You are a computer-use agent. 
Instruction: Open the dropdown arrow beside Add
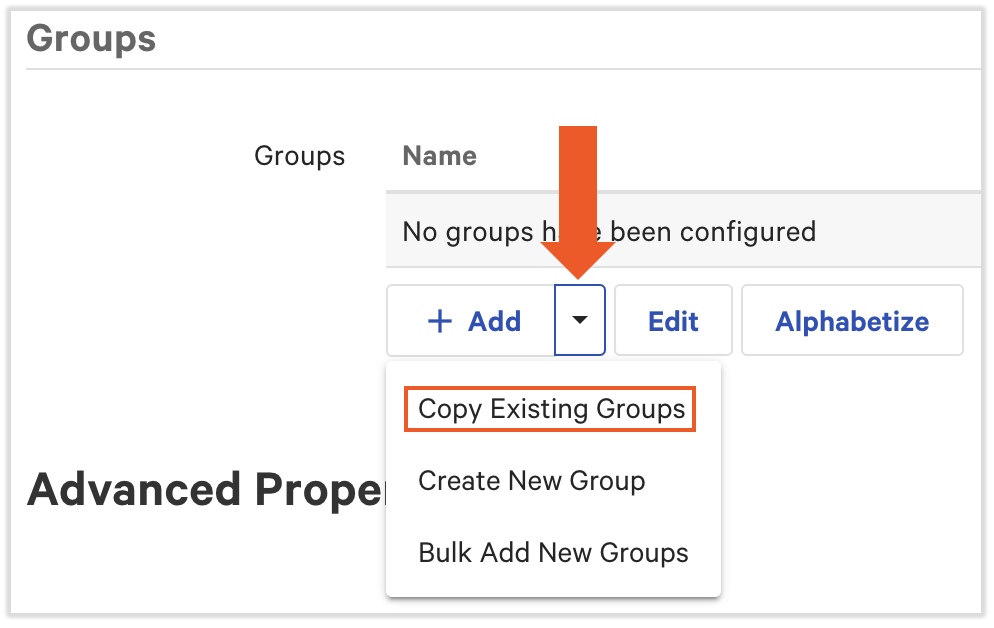pos(580,321)
